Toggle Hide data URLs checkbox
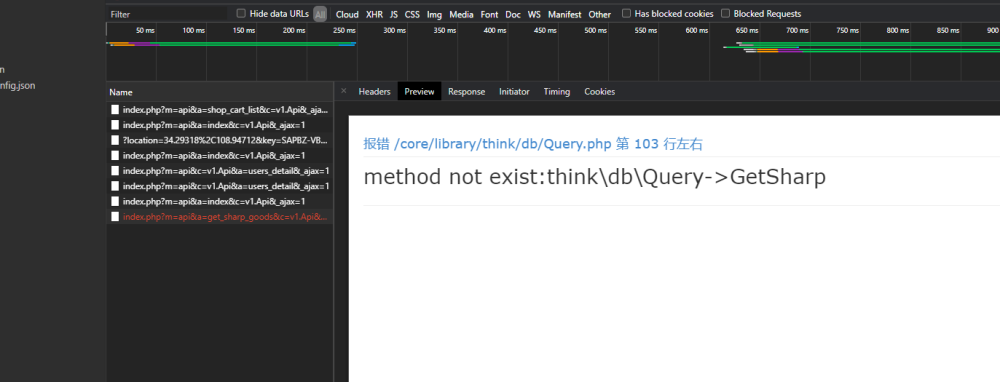Image resolution: width=1000 pixels, height=382 pixels. 241,13
